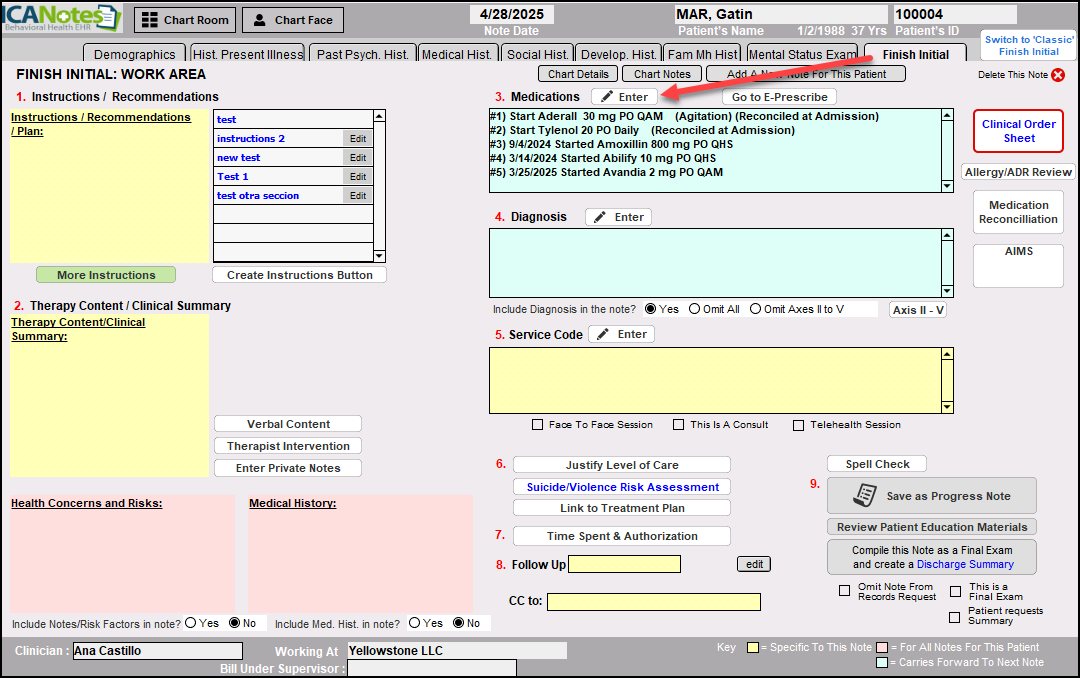The height and width of the screenshot is (678, 1080).
Task: Open Suicide/Violence Risk Assessment
Action: point(621,487)
